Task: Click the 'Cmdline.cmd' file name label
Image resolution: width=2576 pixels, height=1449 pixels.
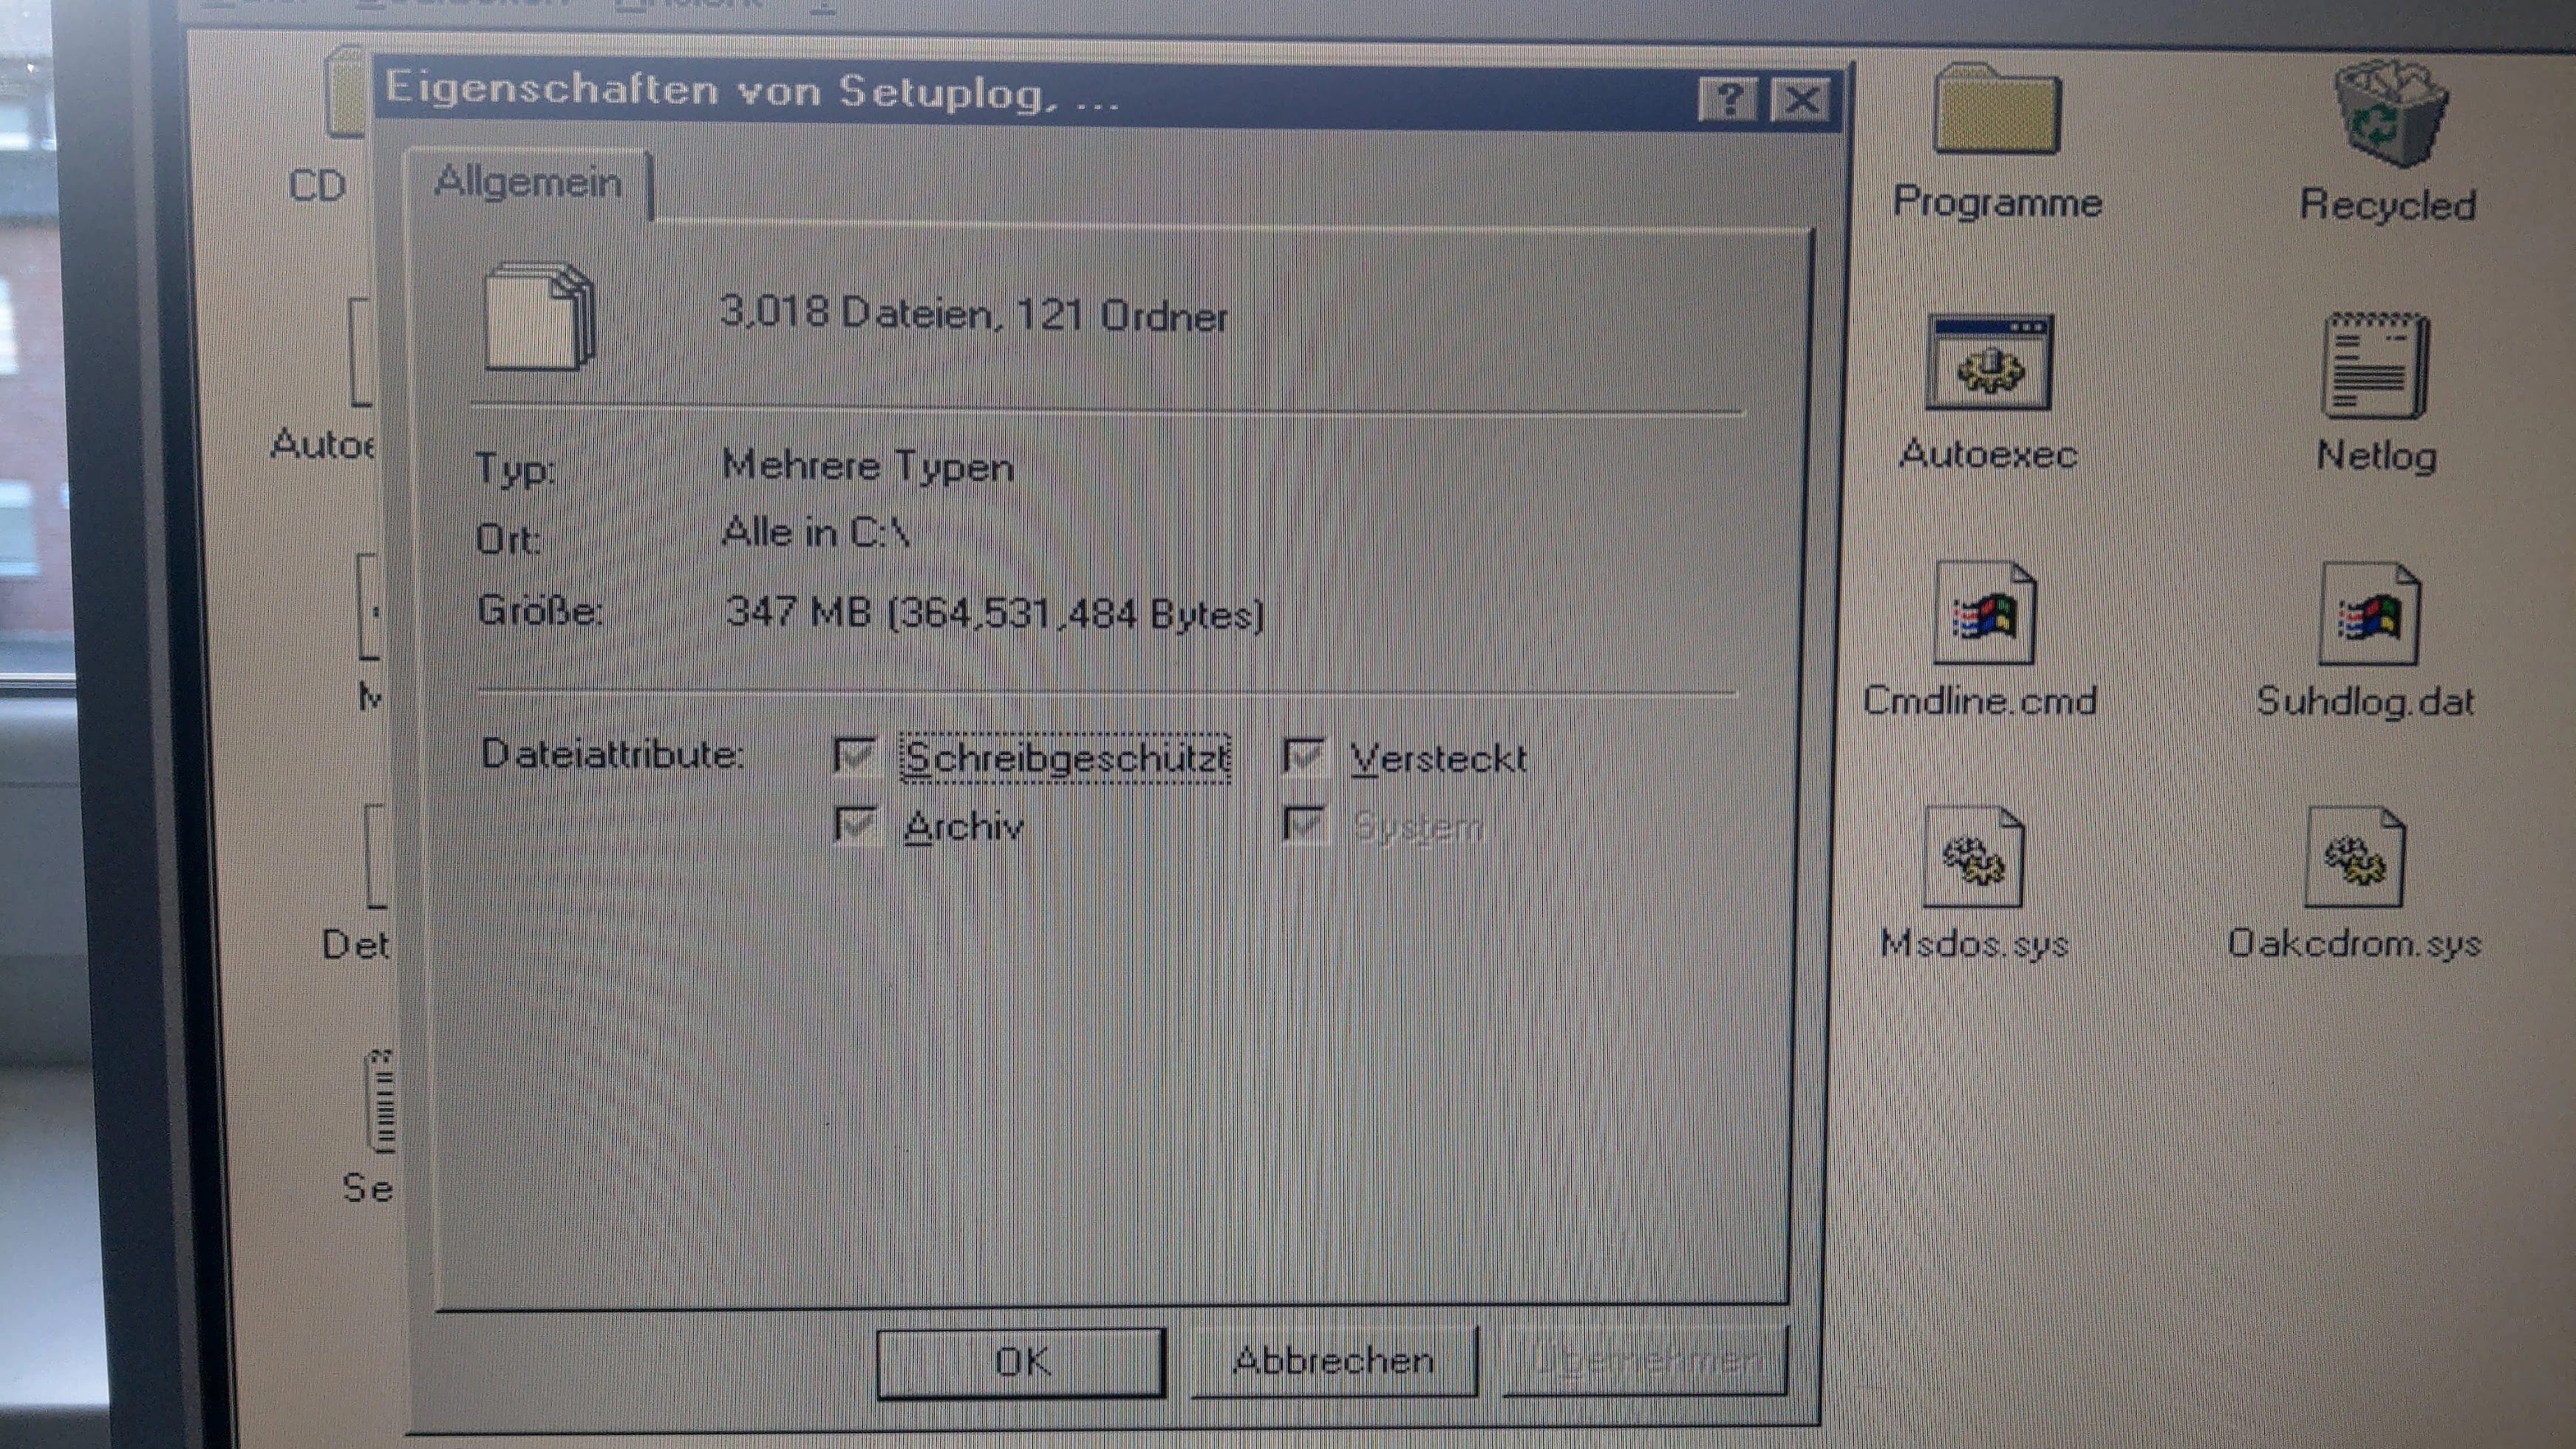Action: 1980,701
